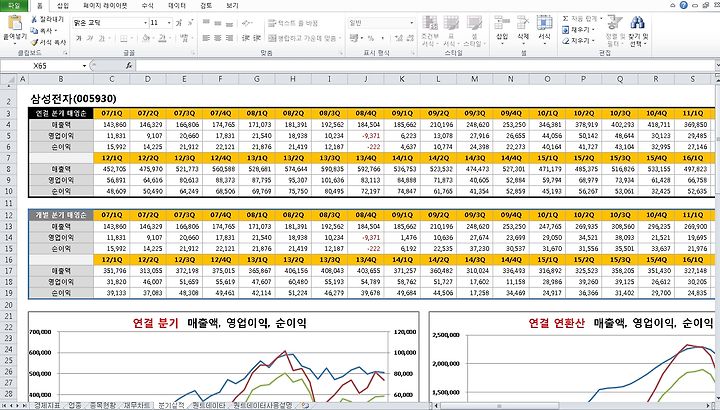
Task: Align text left
Action: 206,38
